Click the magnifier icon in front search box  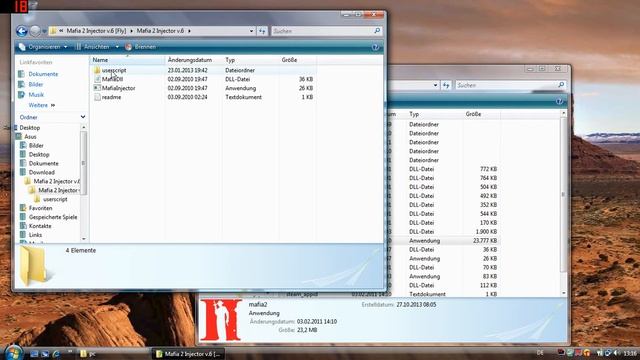coord(377,31)
